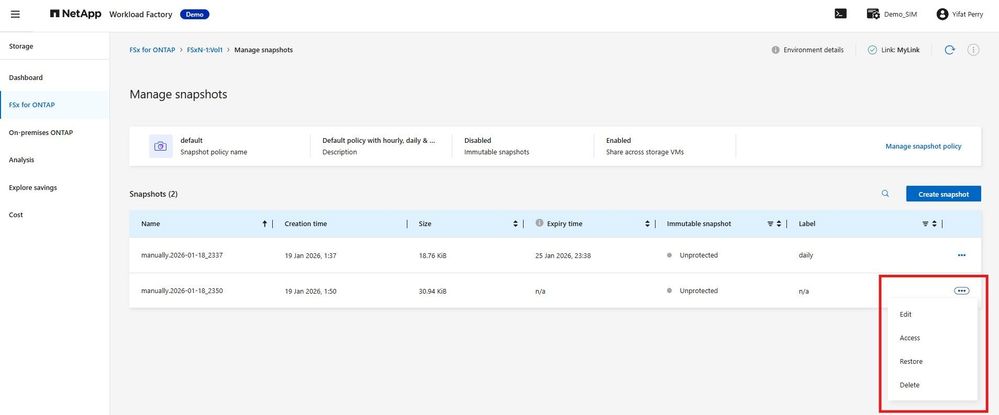The width and height of the screenshot is (999, 415).
Task: Click the refresh icon in breadcrumb bar
Action: click(x=949, y=50)
